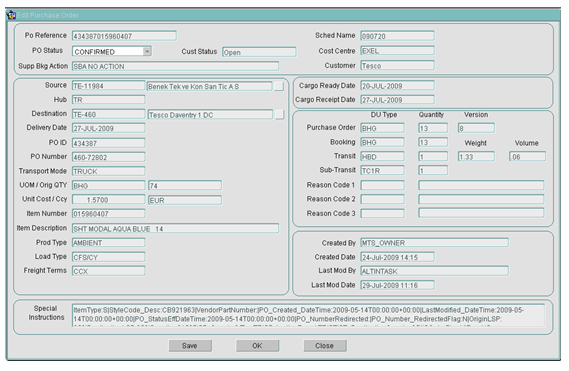The width and height of the screenshot is (569, 371).
Task: Click the Sched Name field
Action: coord(397,36)
